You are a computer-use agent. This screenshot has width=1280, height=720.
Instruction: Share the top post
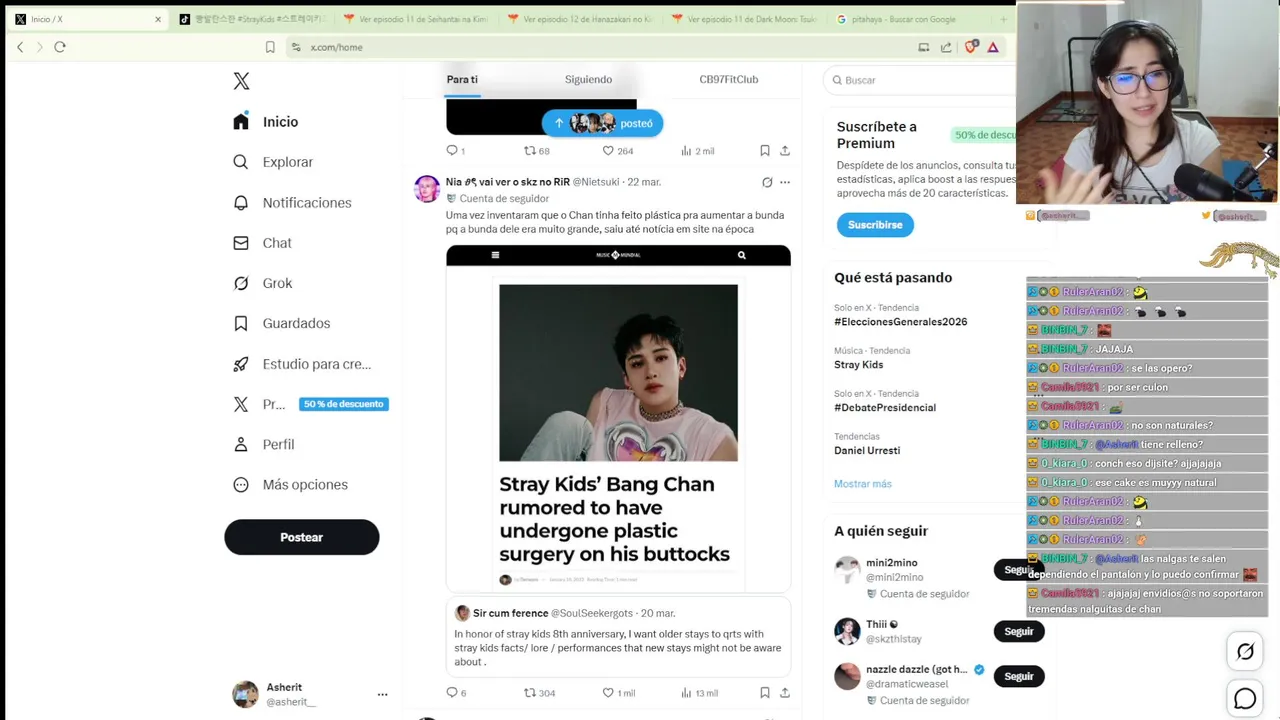pyautogui.click(x=785, y=151)
